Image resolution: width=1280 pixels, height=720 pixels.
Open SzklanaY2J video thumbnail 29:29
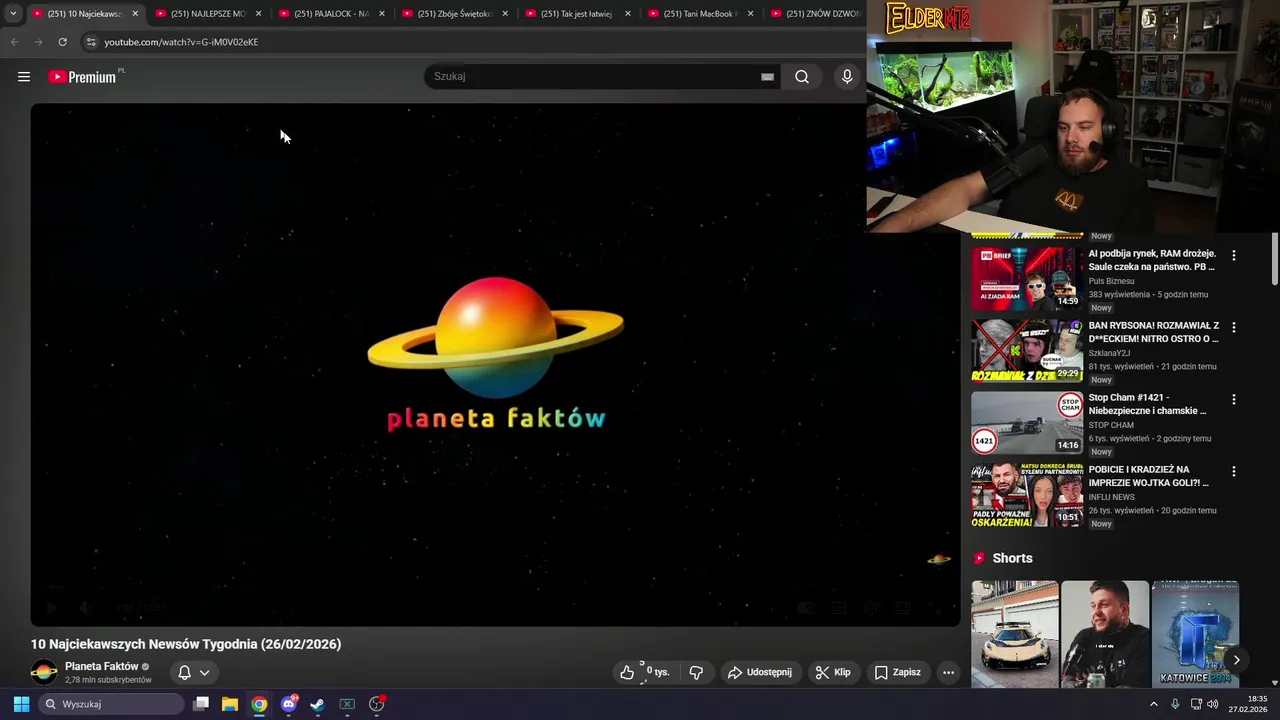(x=1027, y=351)
